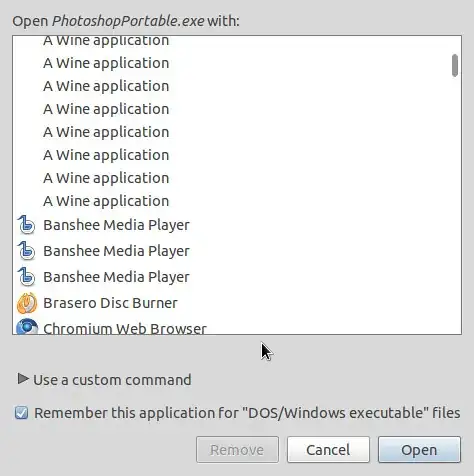
Task: Expand Use a custom command
Action: tap(23, 379)
